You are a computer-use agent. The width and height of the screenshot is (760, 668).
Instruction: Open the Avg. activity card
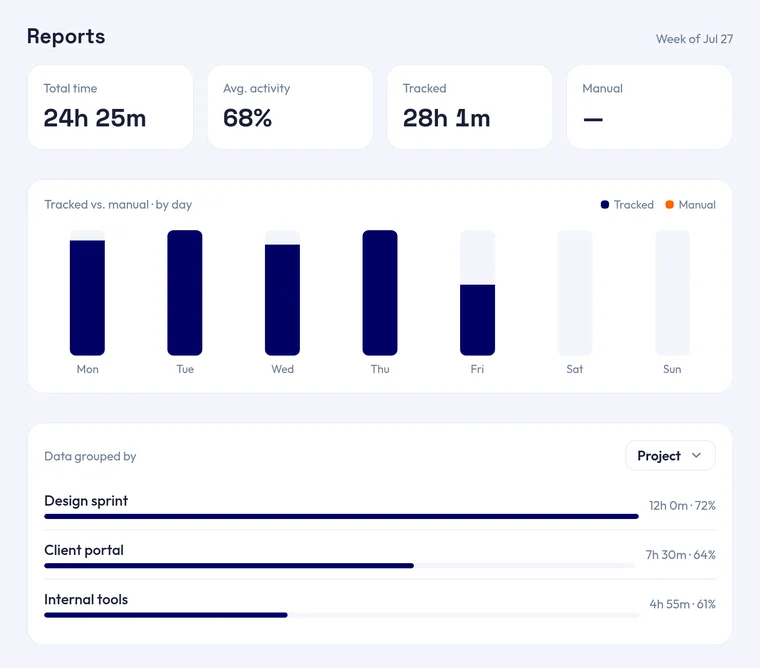290,107
